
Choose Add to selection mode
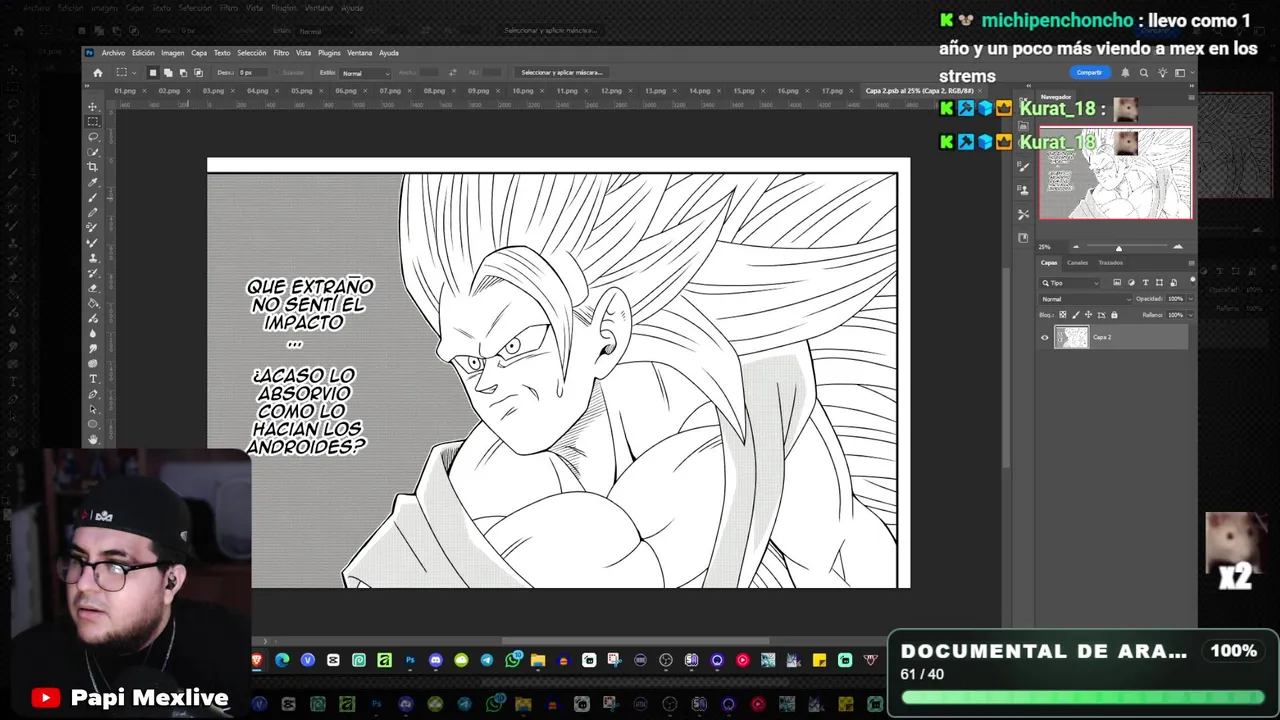tap(168, 73)
